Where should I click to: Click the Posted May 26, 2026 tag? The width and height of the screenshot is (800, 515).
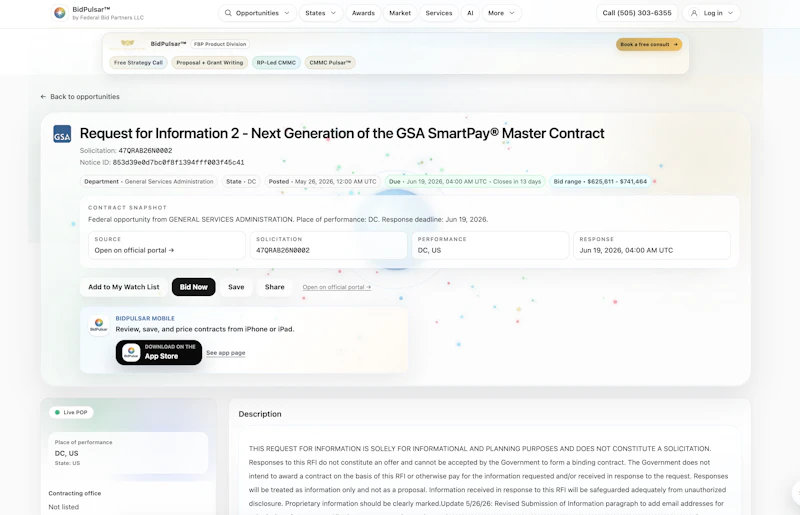pos(322,182)
